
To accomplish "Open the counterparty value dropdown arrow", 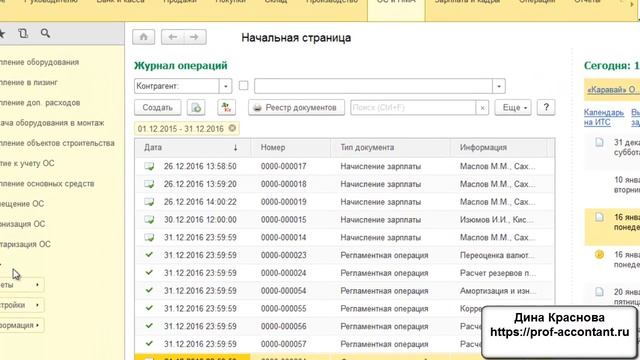I will tap(499, 86).
